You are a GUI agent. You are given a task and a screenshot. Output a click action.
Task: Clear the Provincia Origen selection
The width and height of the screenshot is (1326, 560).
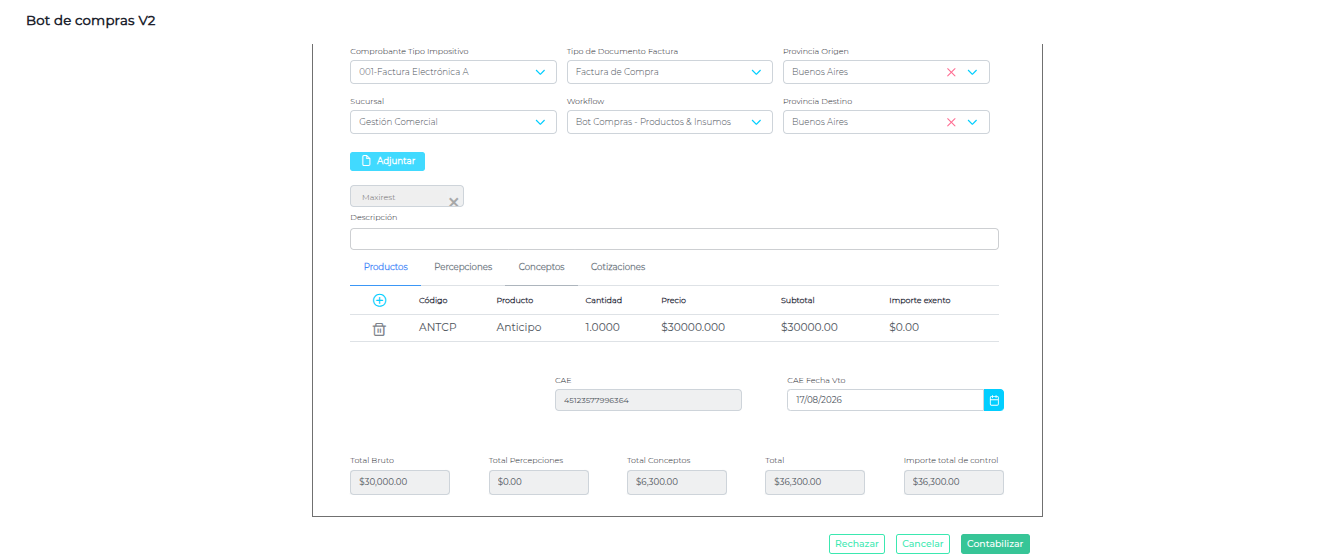(x=951, y=72)
